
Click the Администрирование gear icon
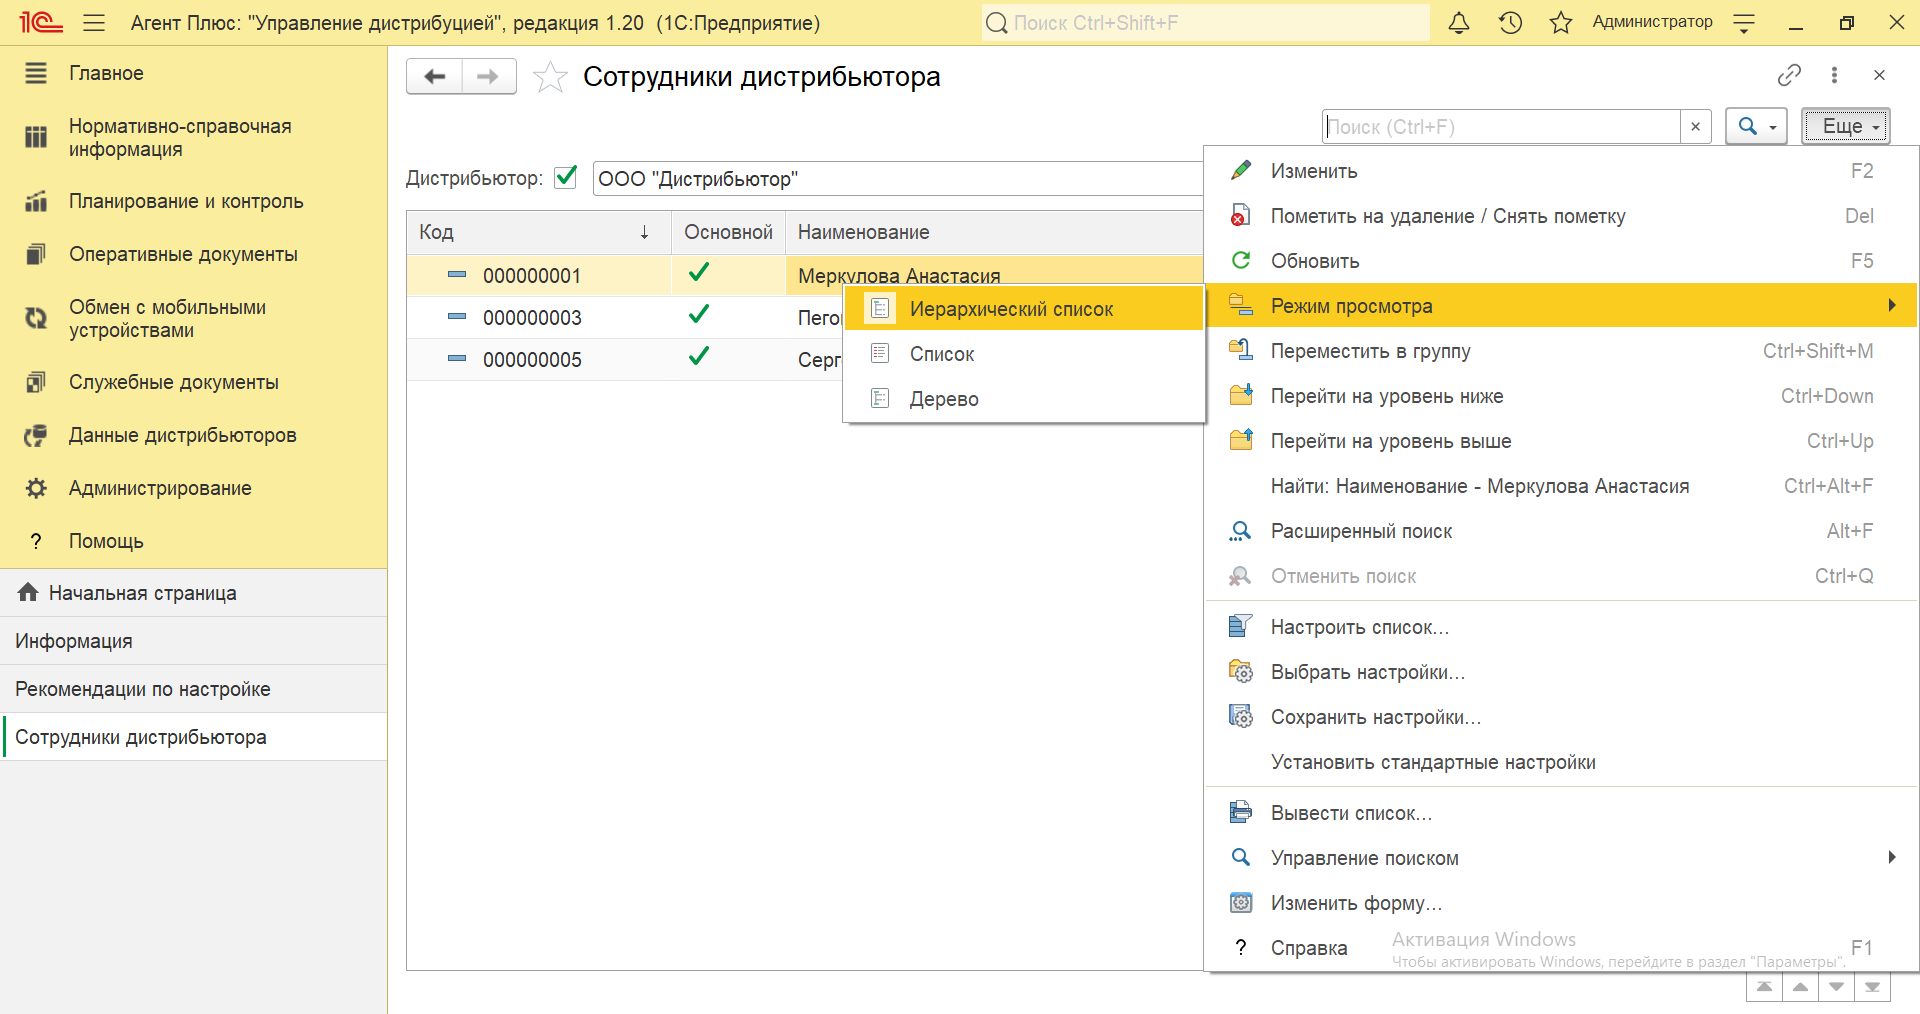coord(36,488)
